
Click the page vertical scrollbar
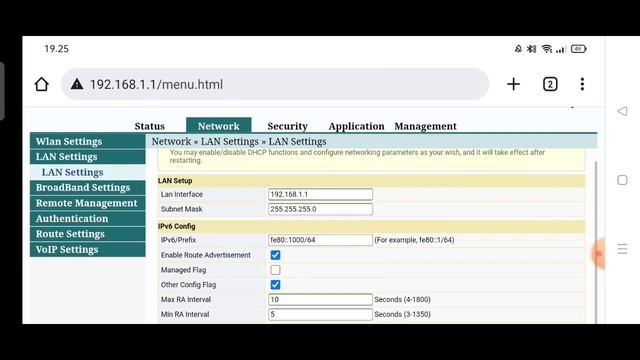(596, 242)
